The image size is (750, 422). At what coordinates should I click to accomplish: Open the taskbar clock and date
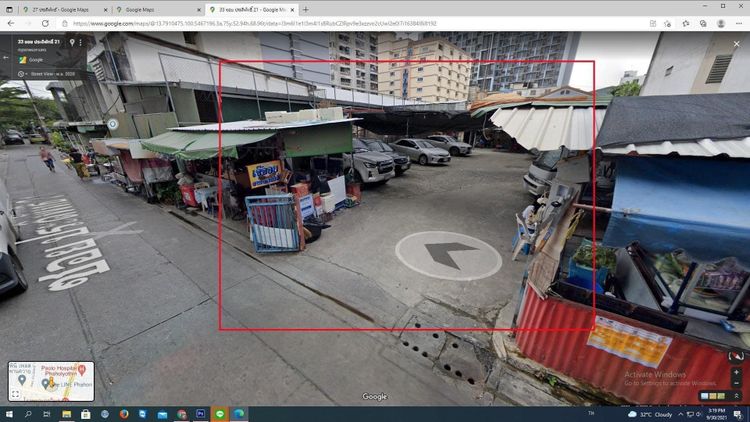pyautogui.click(x=717, y=414)
